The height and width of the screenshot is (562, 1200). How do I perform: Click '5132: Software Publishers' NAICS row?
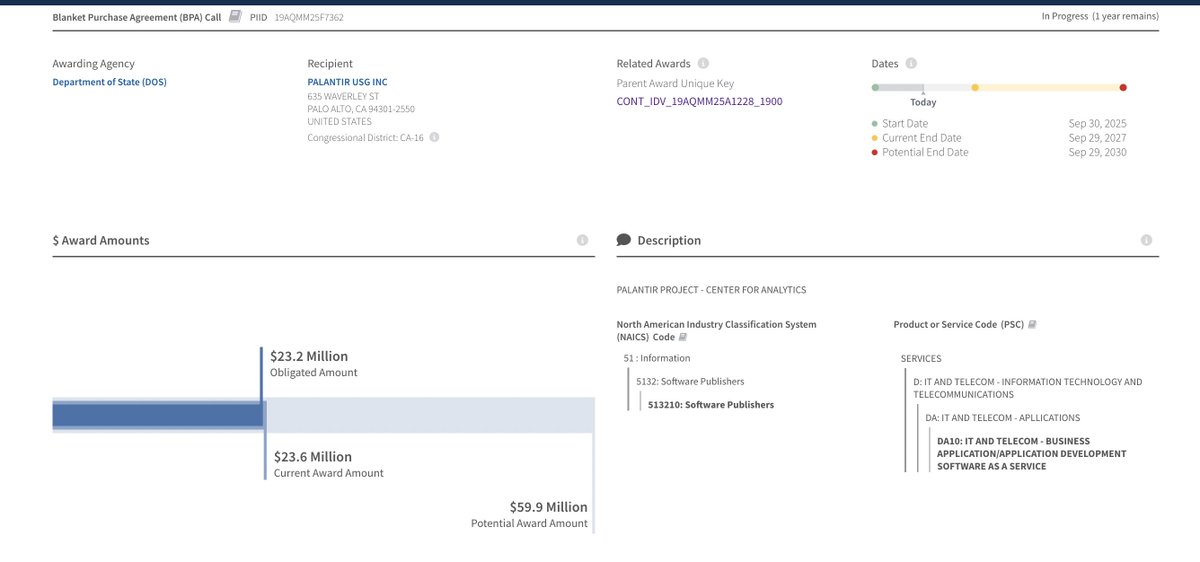coord(690,381)
